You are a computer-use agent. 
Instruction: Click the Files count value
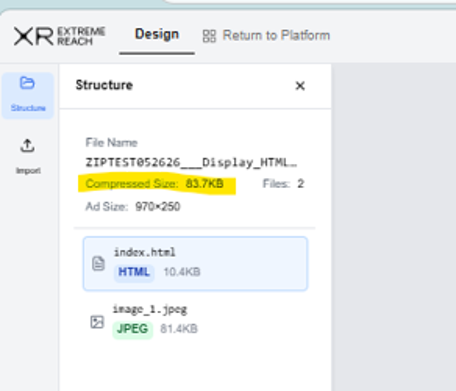pos(300,184)
